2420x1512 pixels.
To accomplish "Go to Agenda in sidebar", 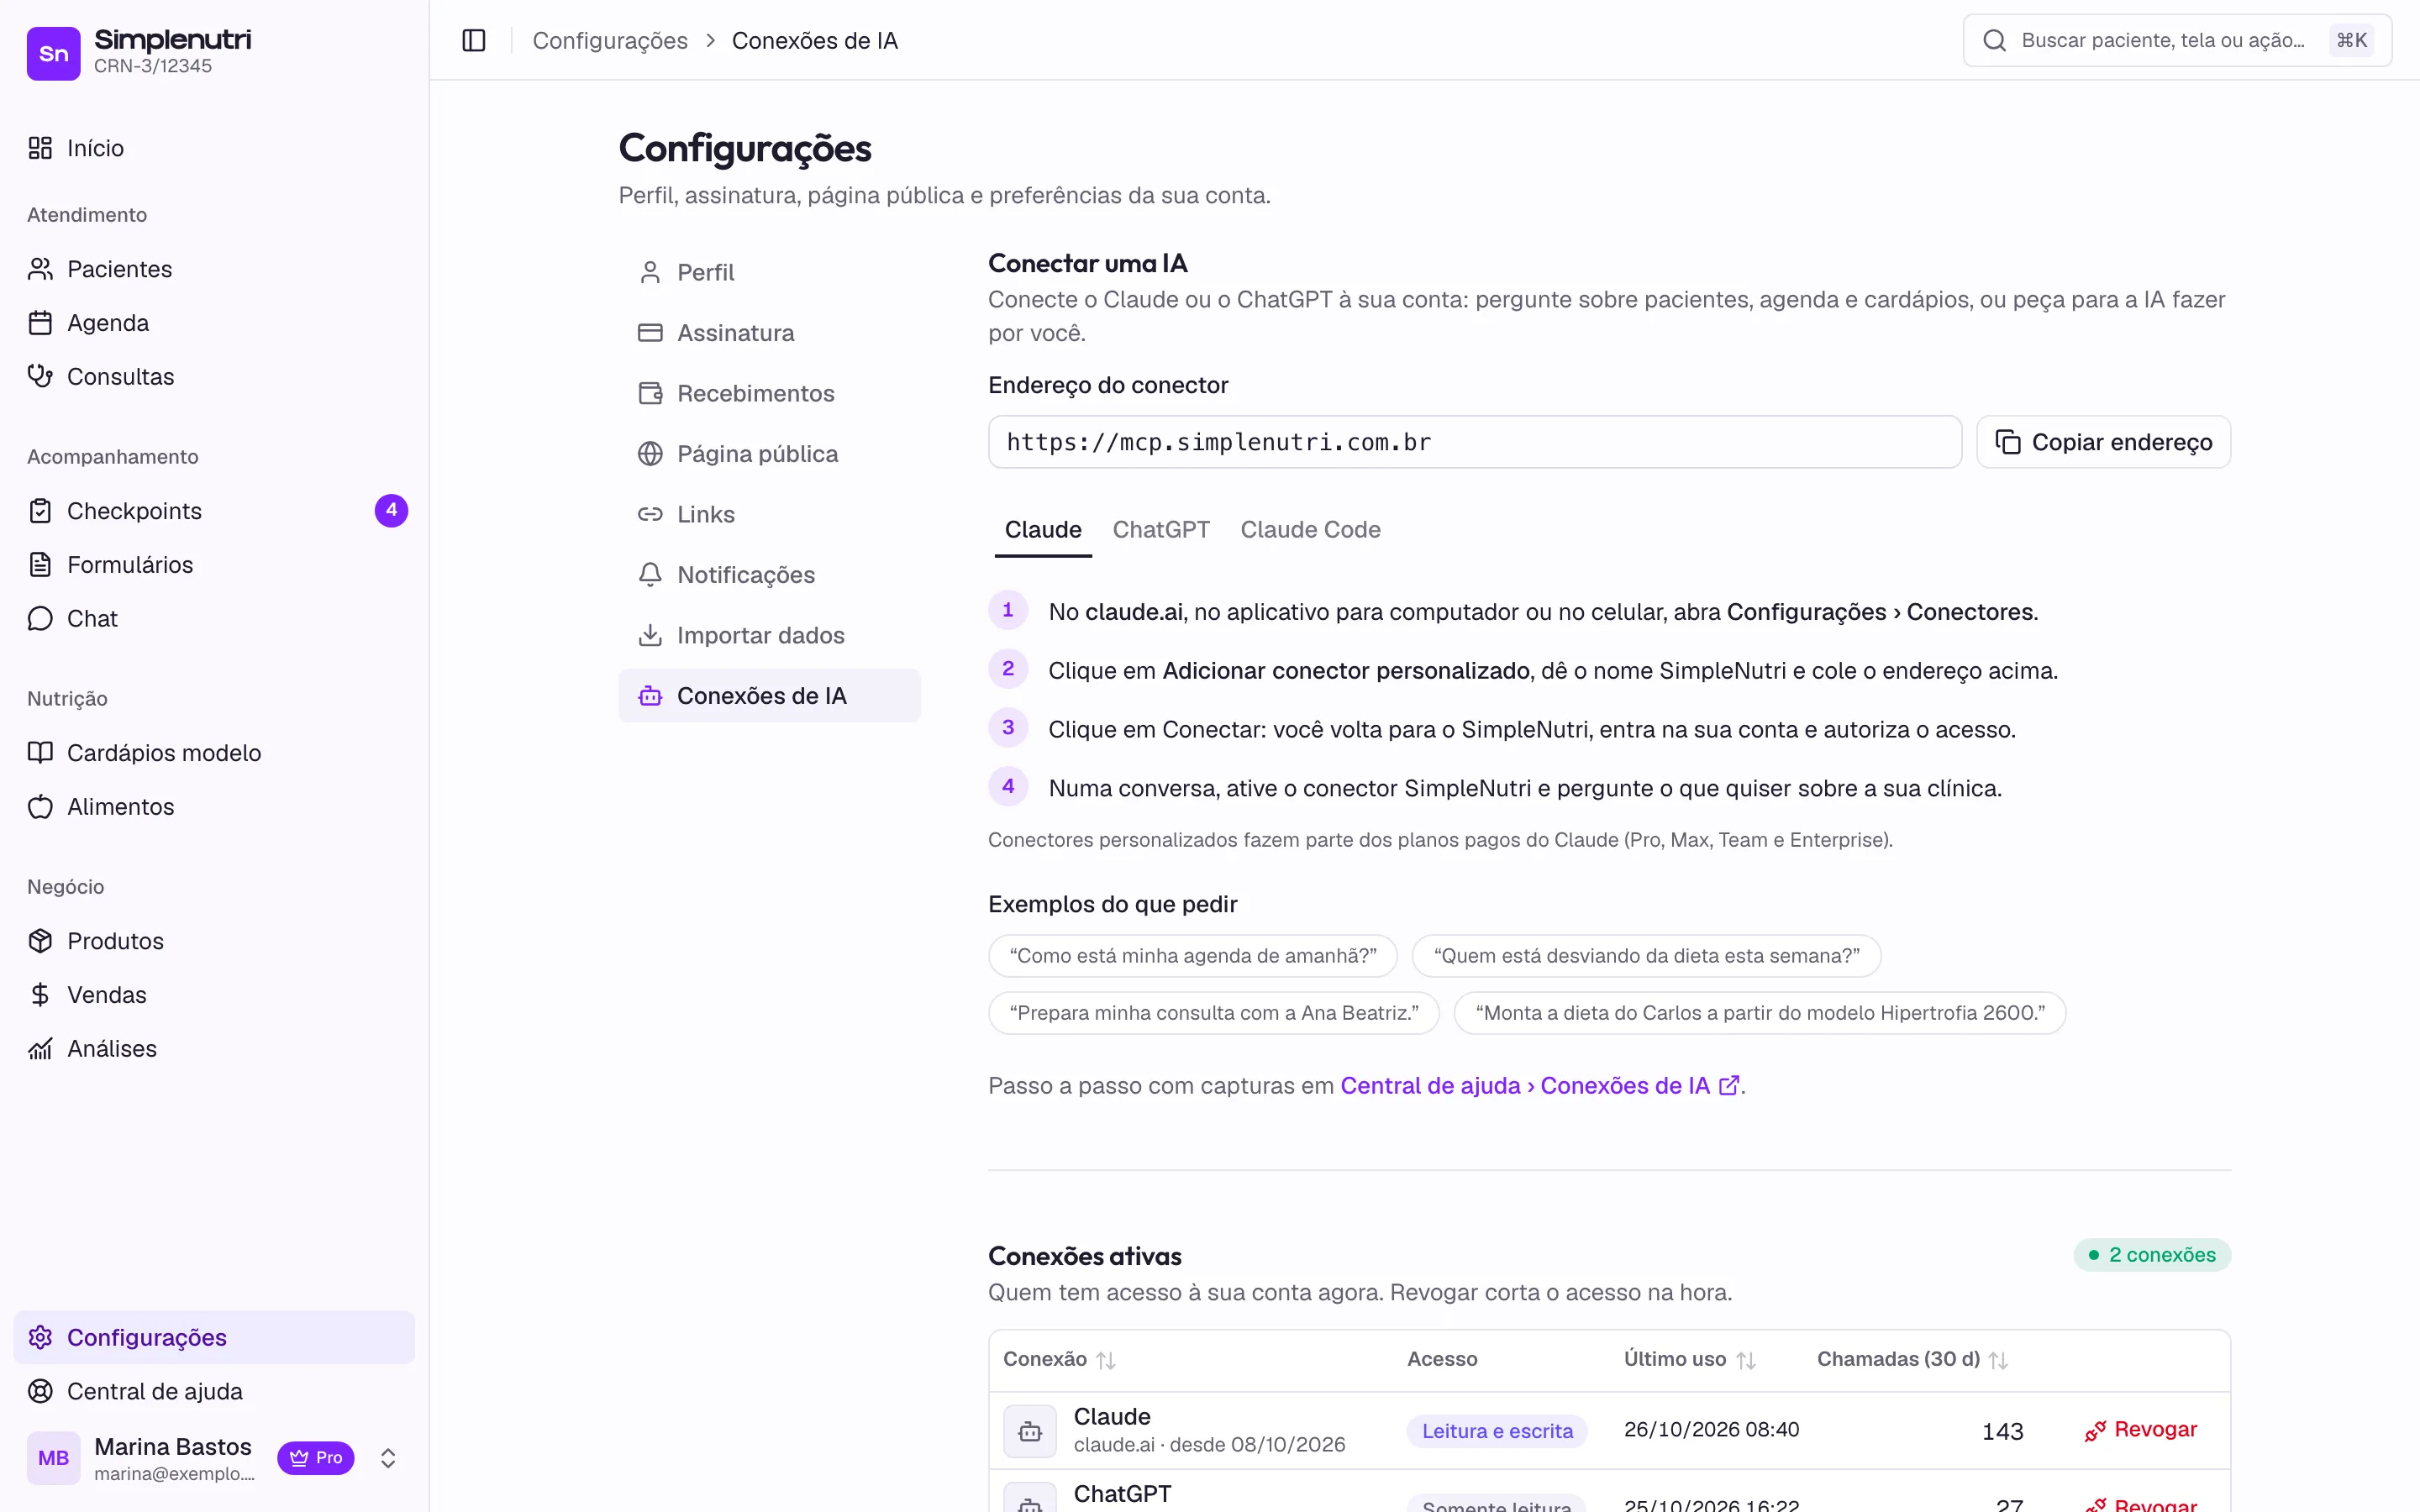I will (214, 323).
